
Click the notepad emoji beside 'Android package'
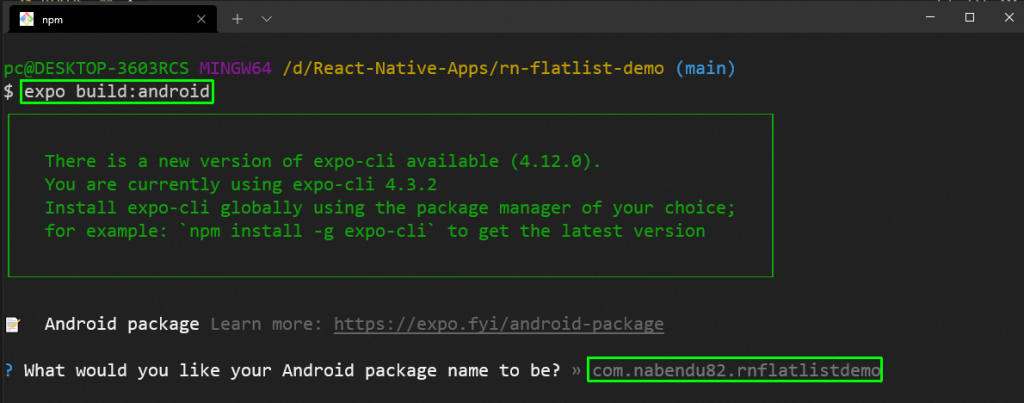13,324
